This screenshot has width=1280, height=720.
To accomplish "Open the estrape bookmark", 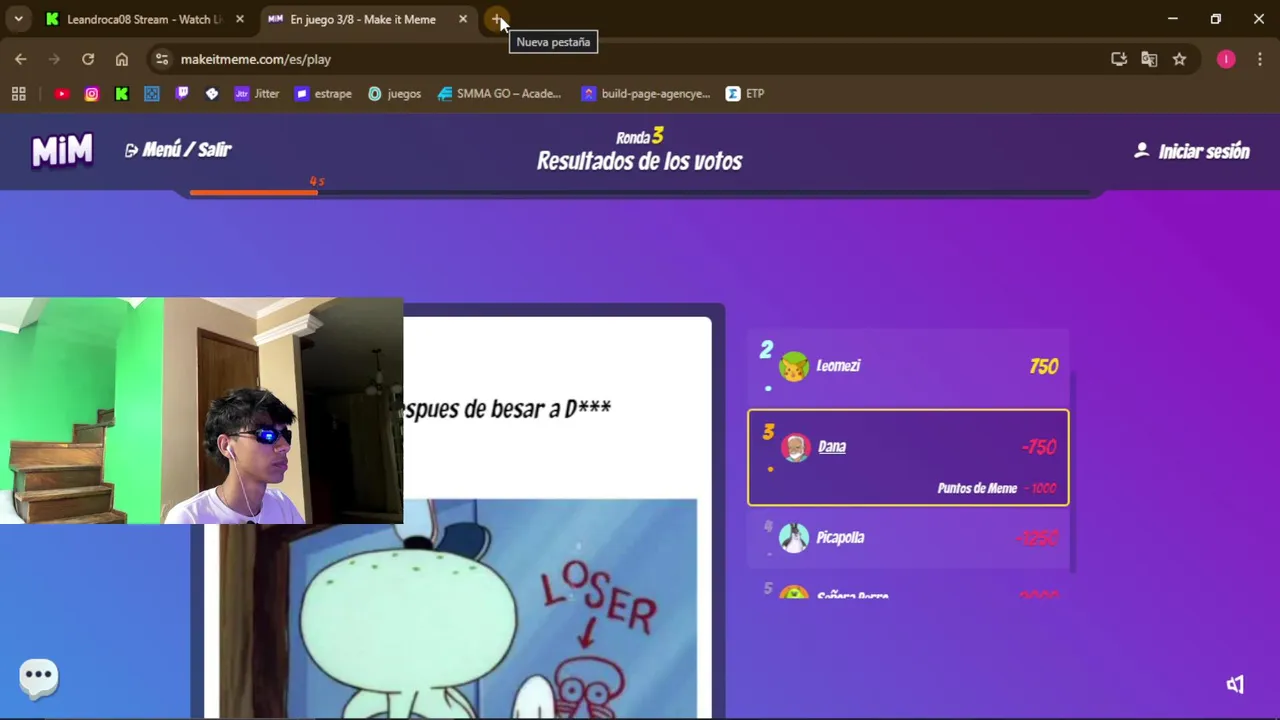I will 323,94.
